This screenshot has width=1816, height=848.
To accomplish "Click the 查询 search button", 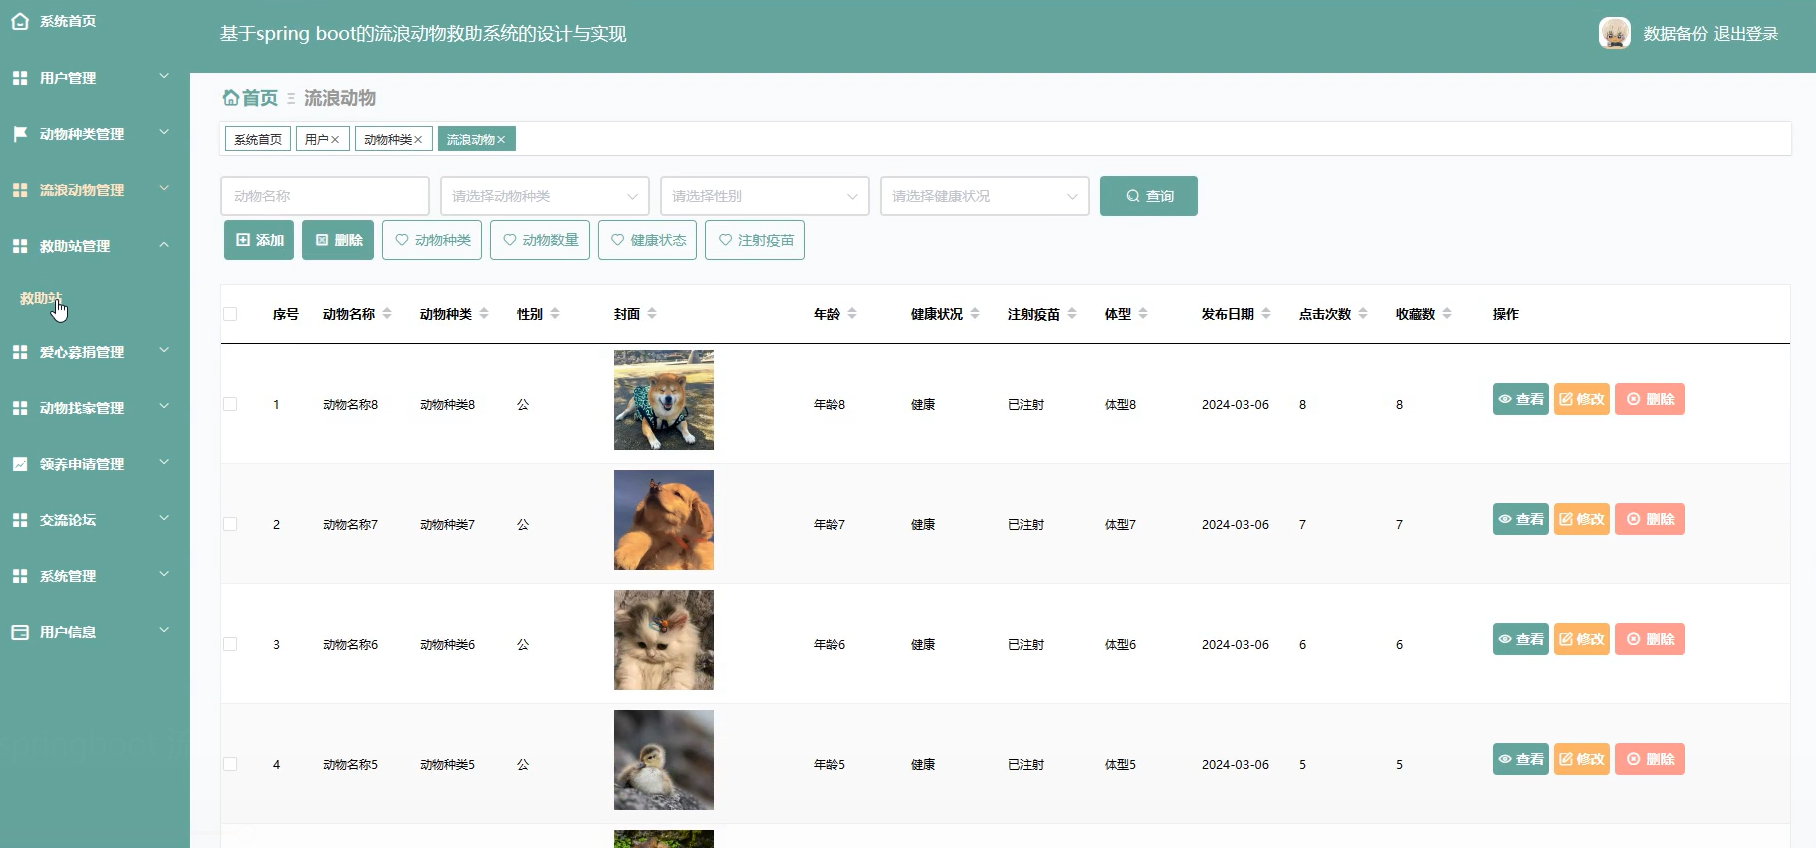I will coord(1149,196).
